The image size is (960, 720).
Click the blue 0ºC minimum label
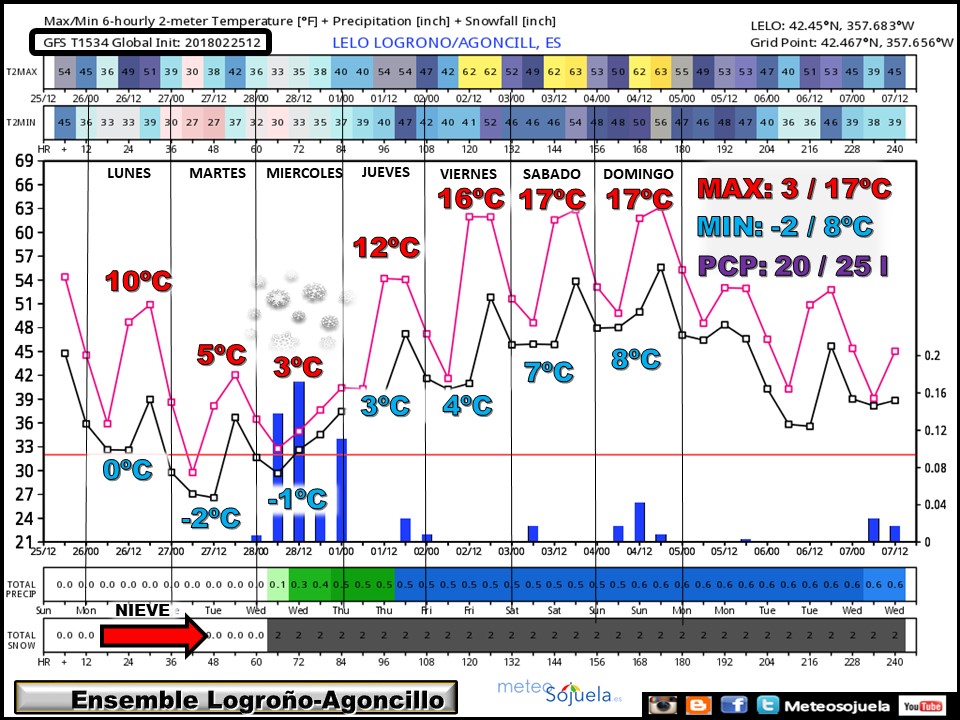(127, 470)
